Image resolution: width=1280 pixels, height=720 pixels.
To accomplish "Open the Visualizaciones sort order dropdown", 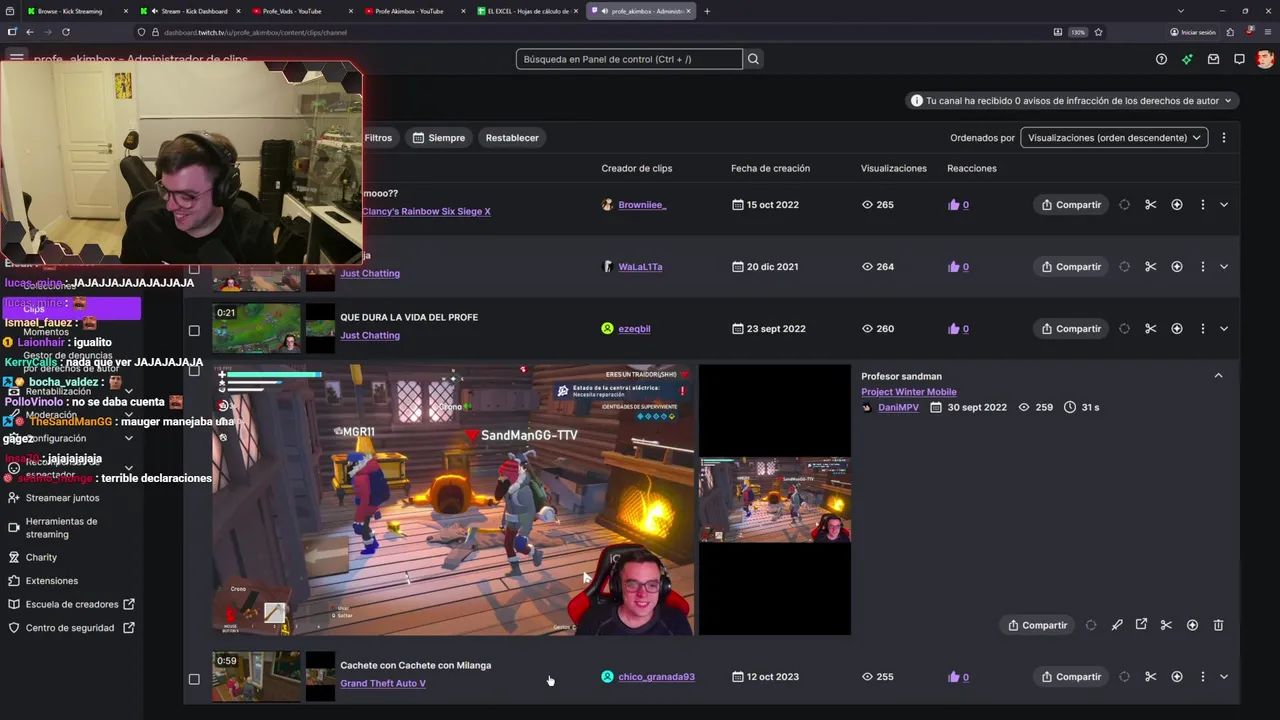I will tap(1113, 138).
